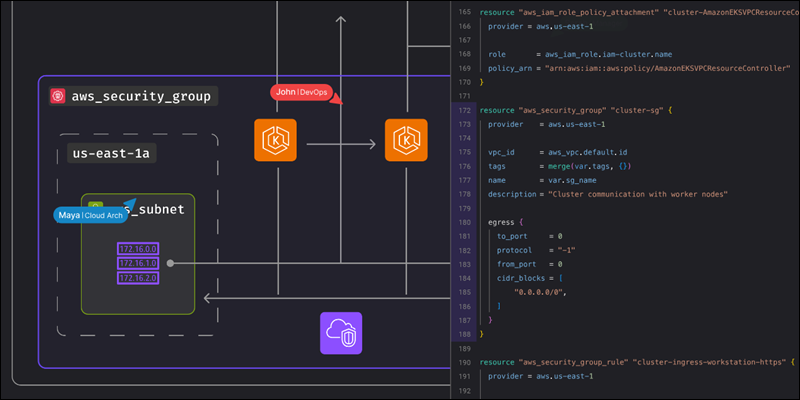The width and height of the screenshot is (800, 400).
Task: Click "cluster-ingress-workstation-https" resource name
Action: [708, 362]
